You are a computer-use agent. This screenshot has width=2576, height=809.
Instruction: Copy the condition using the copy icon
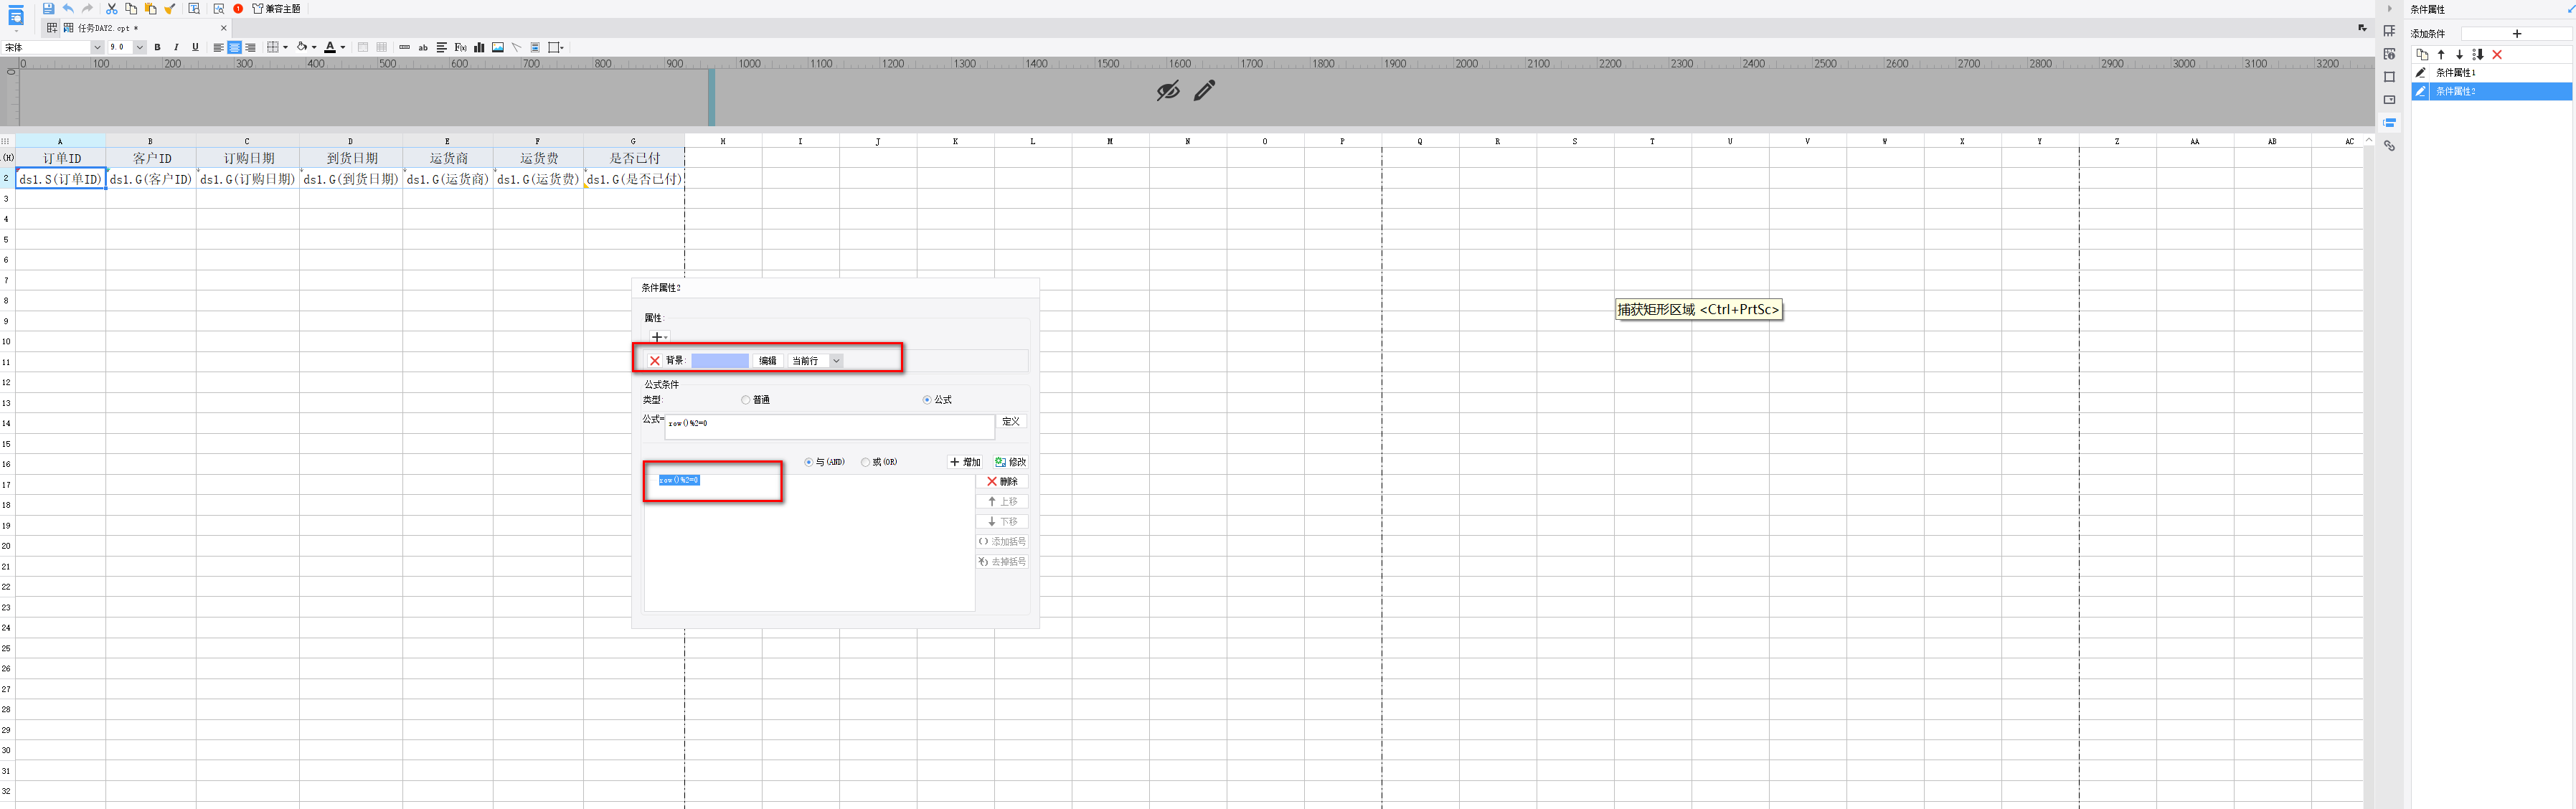pyautogui.click(x=2422, y=55)
